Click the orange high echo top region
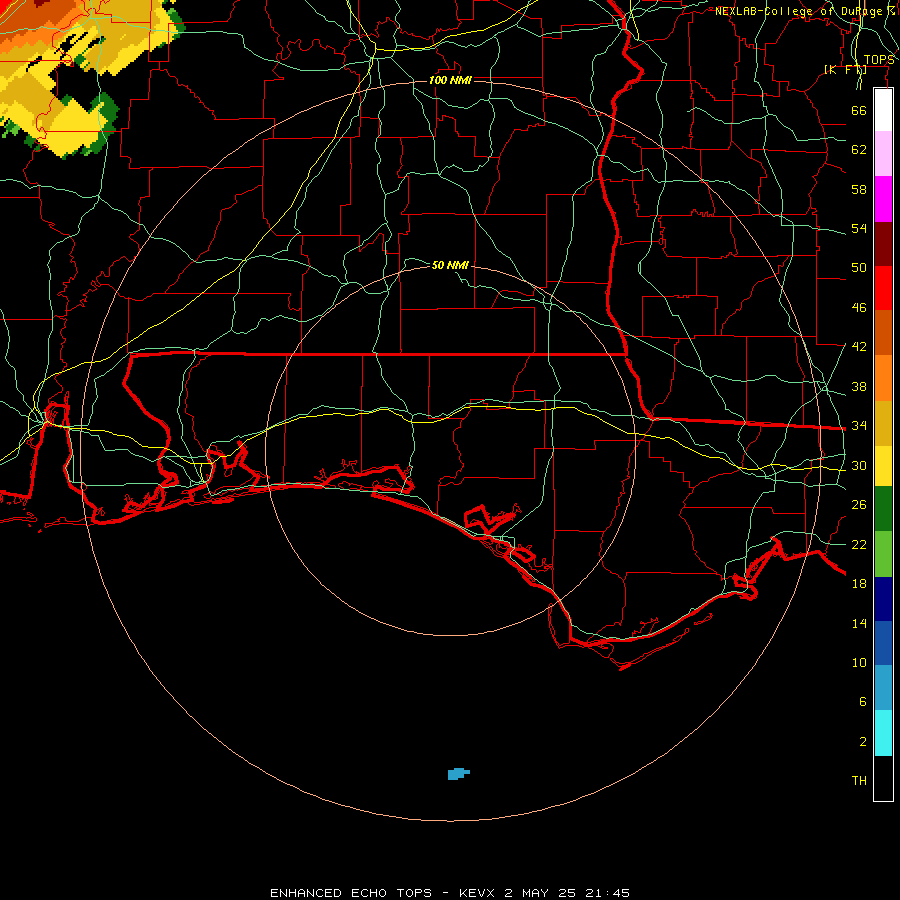 coord(34,23)
